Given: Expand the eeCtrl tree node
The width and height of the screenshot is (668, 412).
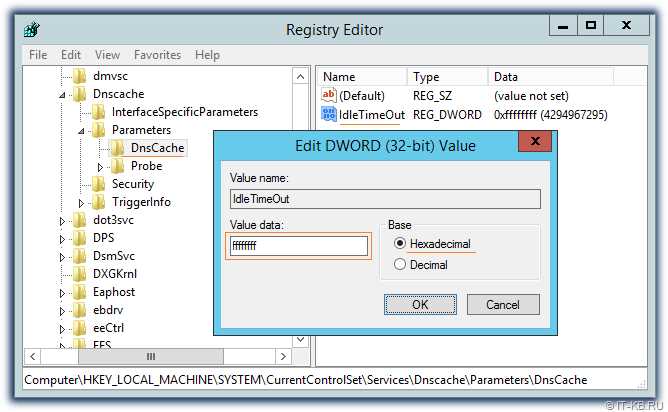Looking at the screenshot, I should pyautogui.click(x=62, y=329).
